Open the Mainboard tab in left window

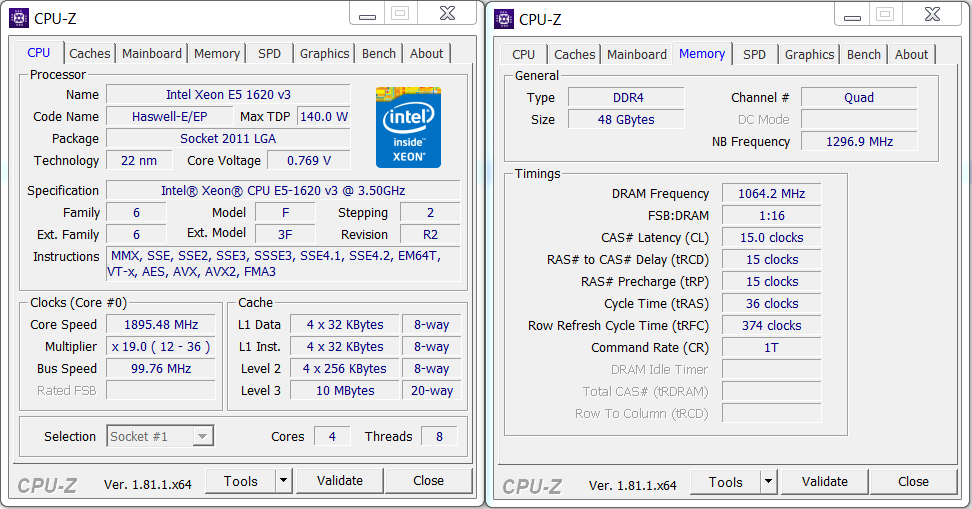(152, 54)
